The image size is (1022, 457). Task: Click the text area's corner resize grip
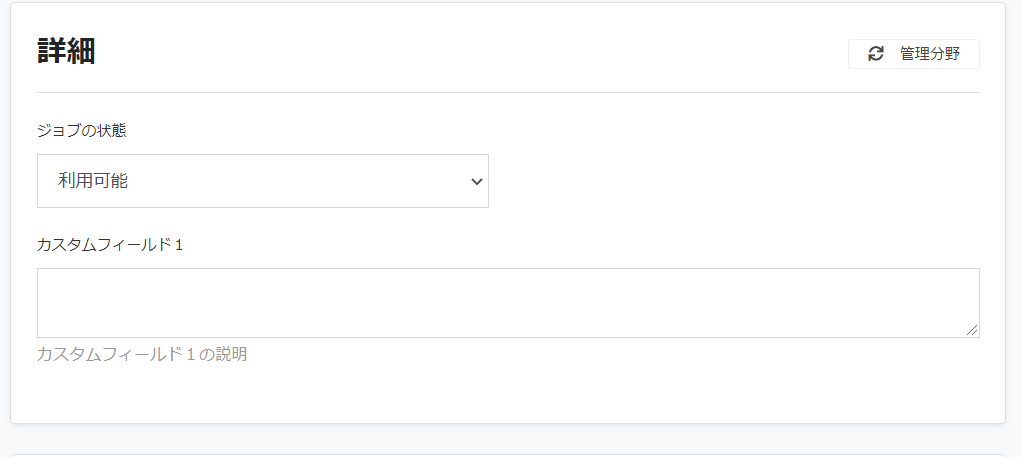(972, 331)
